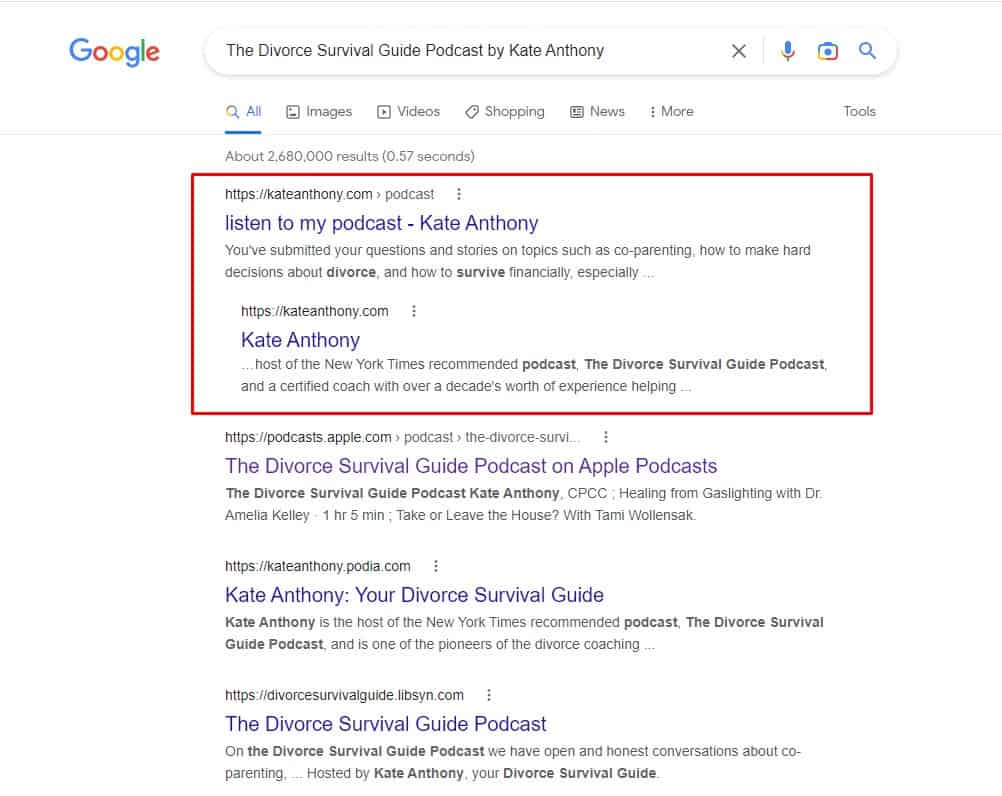
Task: Open options menu beside https://kateanthony.com sub-result
Action: pyautogui.click(x=414, y=311)
